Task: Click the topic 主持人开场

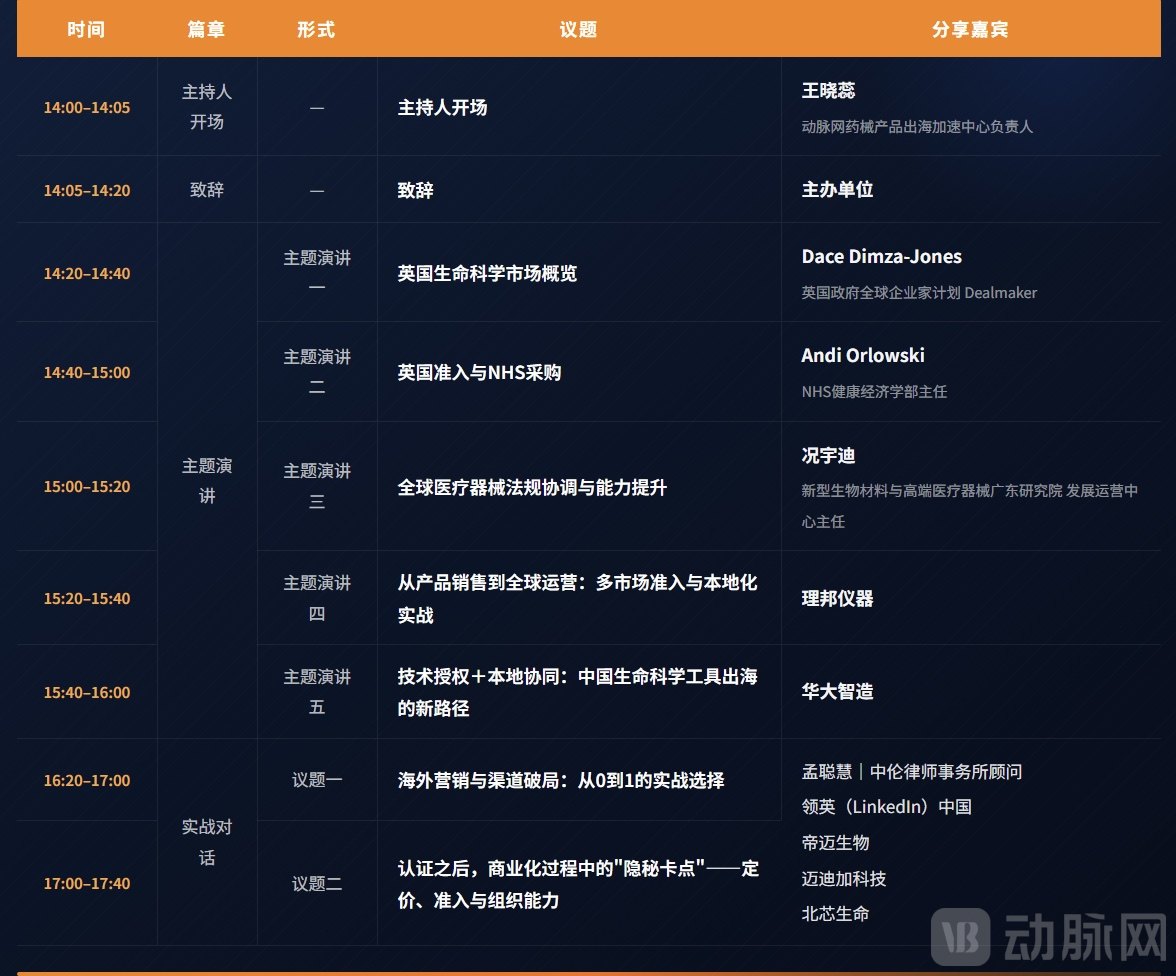Action: point(442,107)
